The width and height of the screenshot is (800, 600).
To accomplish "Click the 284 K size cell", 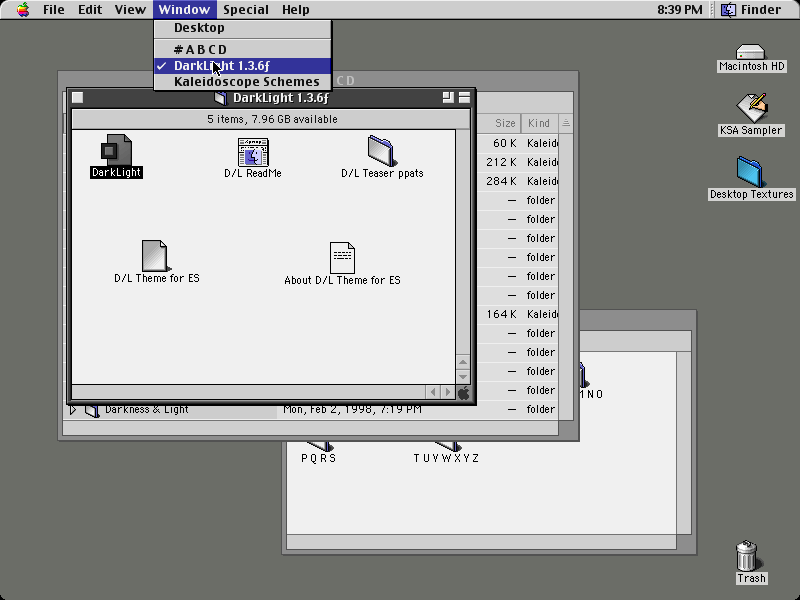I will tap(502, 181).
